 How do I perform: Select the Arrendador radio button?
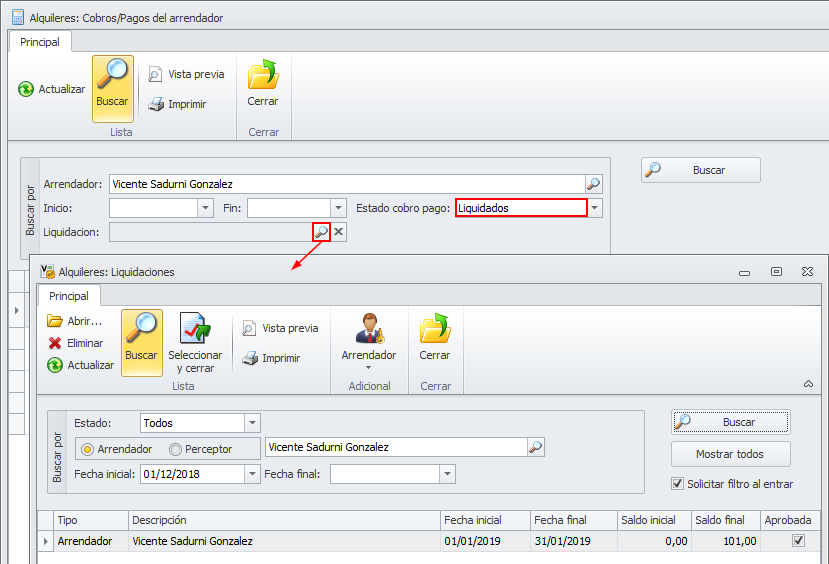(x=87, y=449)
